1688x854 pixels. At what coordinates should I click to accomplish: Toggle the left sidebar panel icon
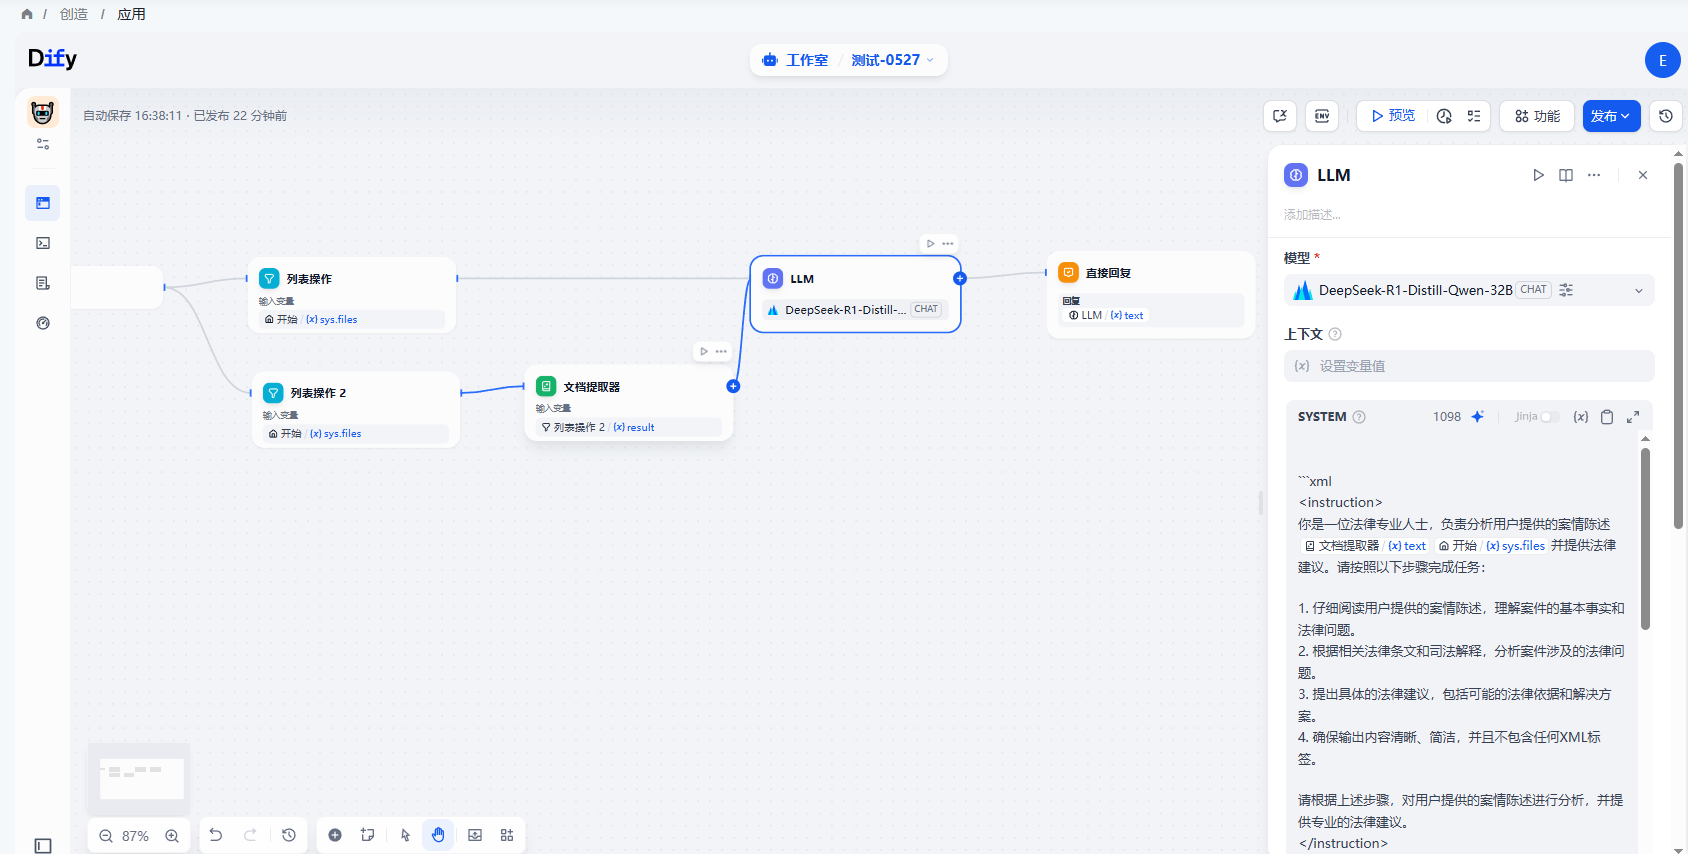[43, 846]
